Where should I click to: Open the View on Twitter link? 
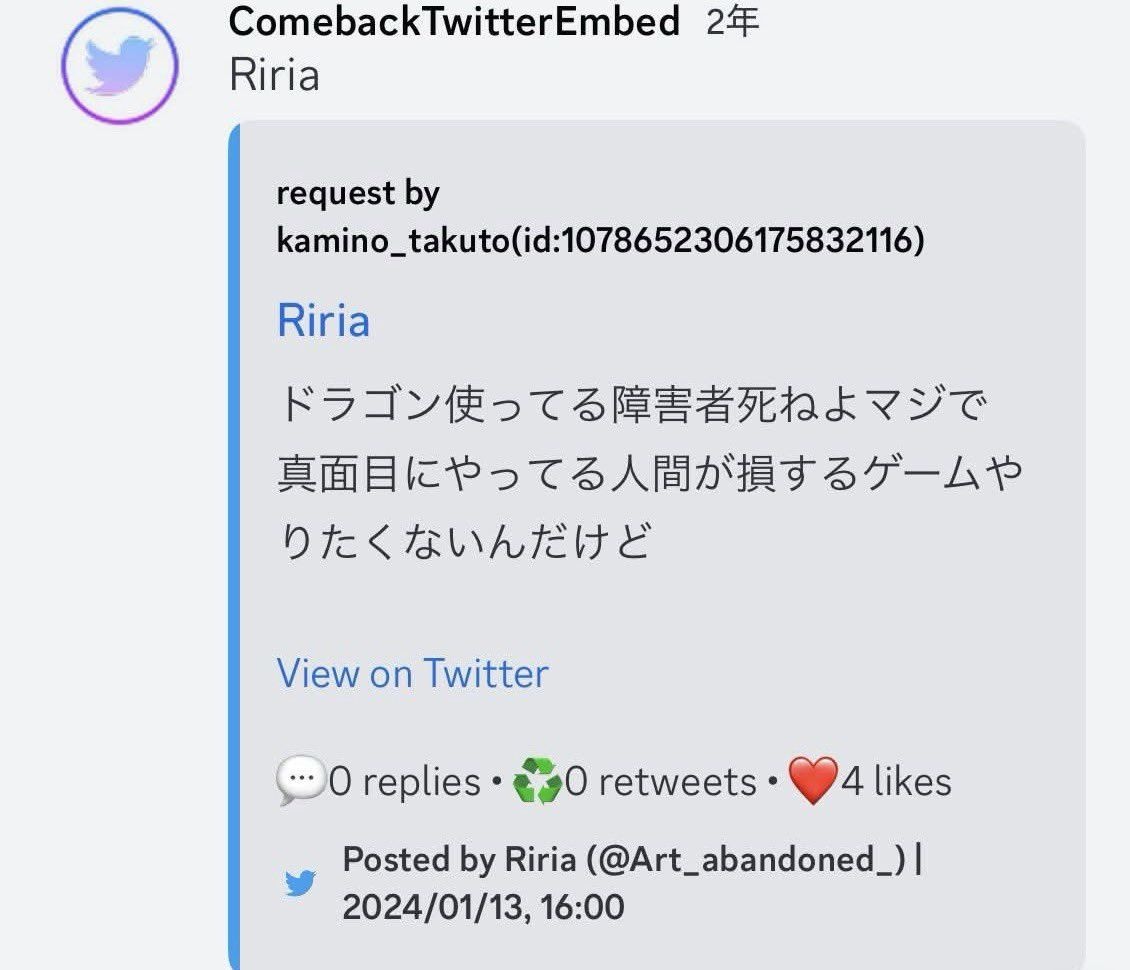412,674
